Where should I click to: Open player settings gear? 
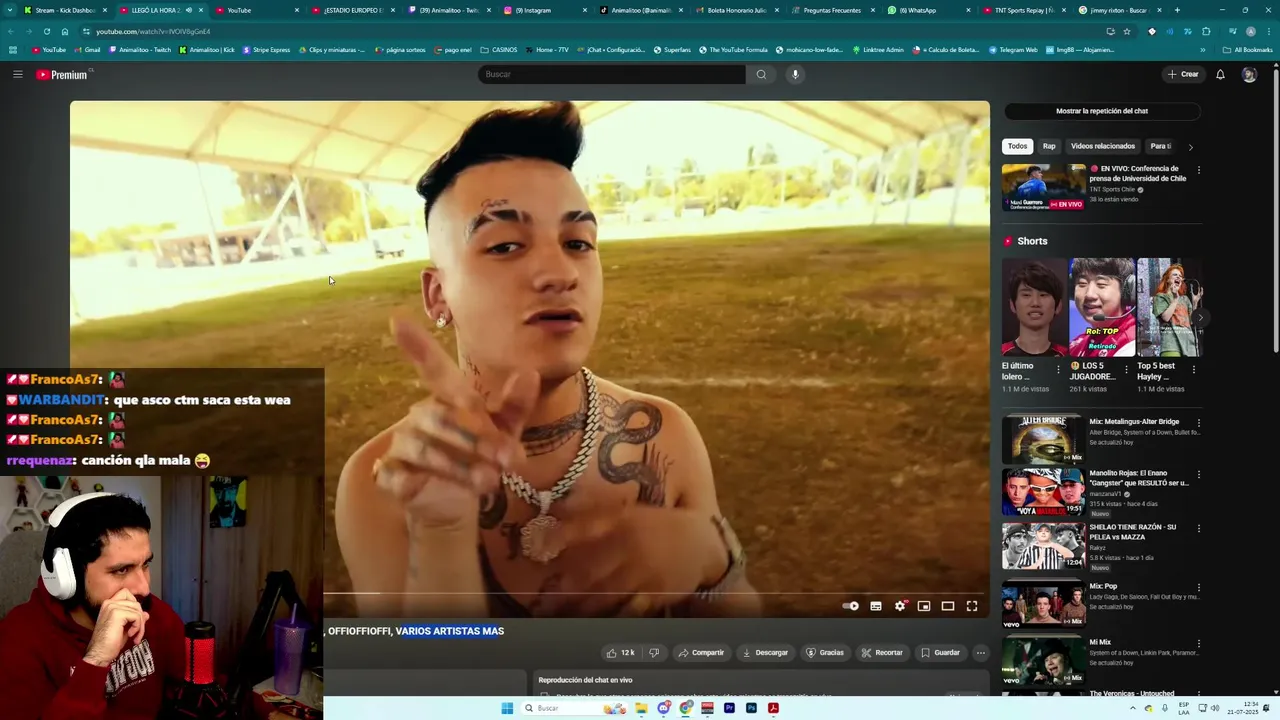pos(900,606)
